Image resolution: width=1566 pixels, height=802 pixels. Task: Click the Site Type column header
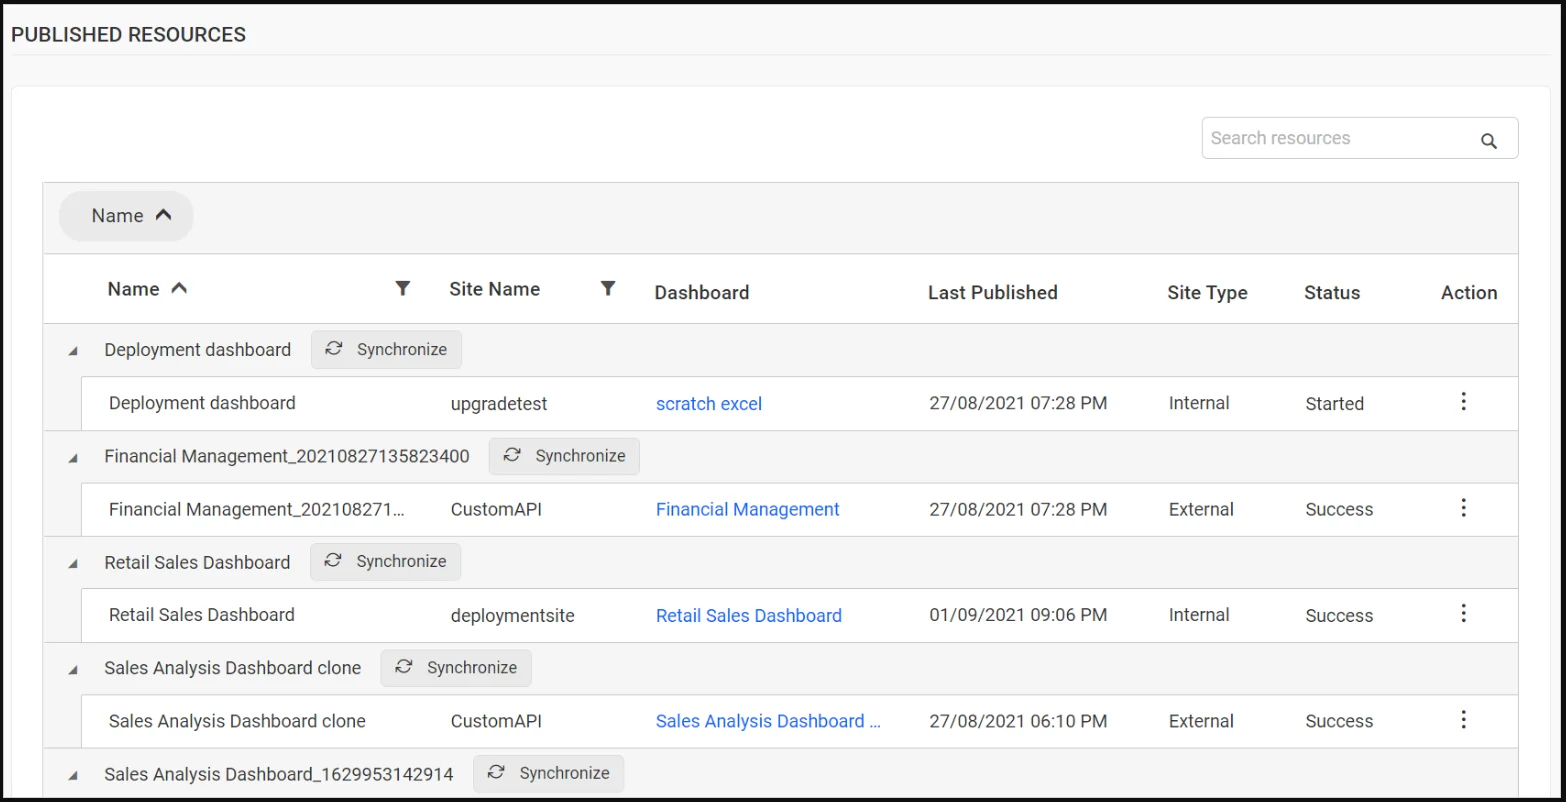point(1207,293)
